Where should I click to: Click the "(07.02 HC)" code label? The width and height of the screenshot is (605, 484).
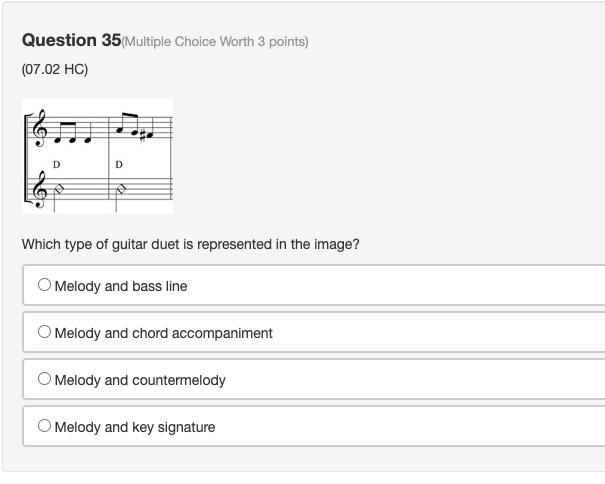coord(55,70)
